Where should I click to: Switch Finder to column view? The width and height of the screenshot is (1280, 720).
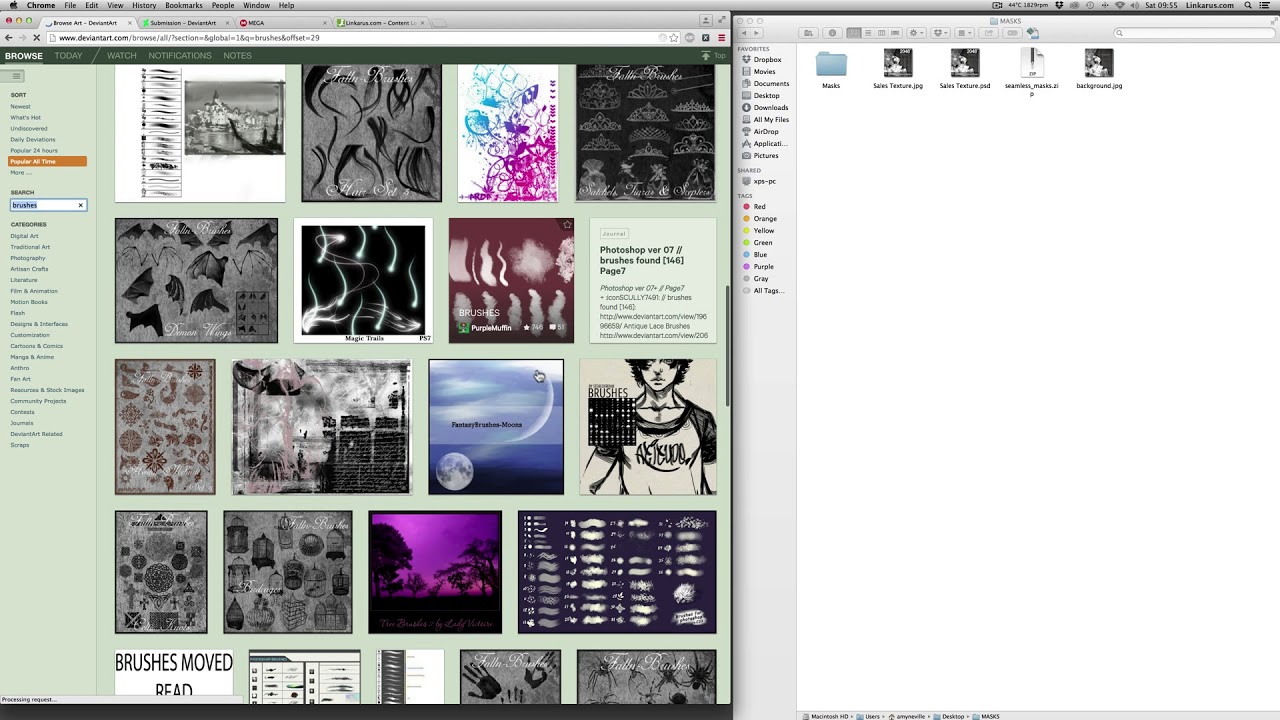coord(881,33)
